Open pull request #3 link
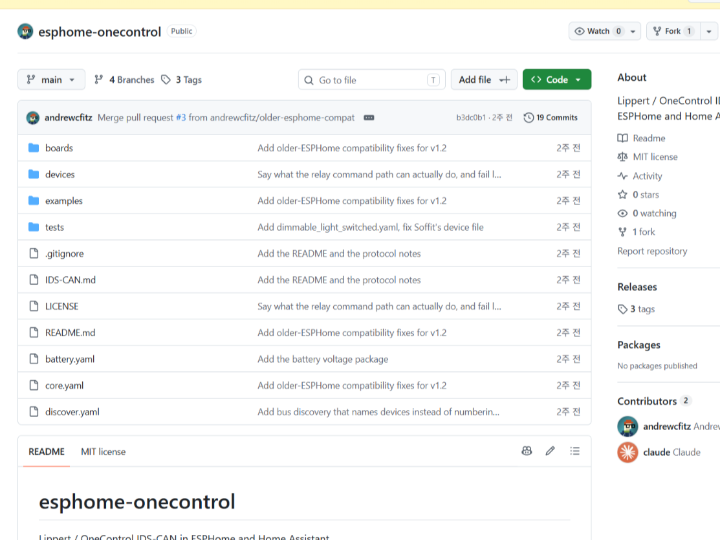Viewport: 720px width, 540px height. (181, 118)
